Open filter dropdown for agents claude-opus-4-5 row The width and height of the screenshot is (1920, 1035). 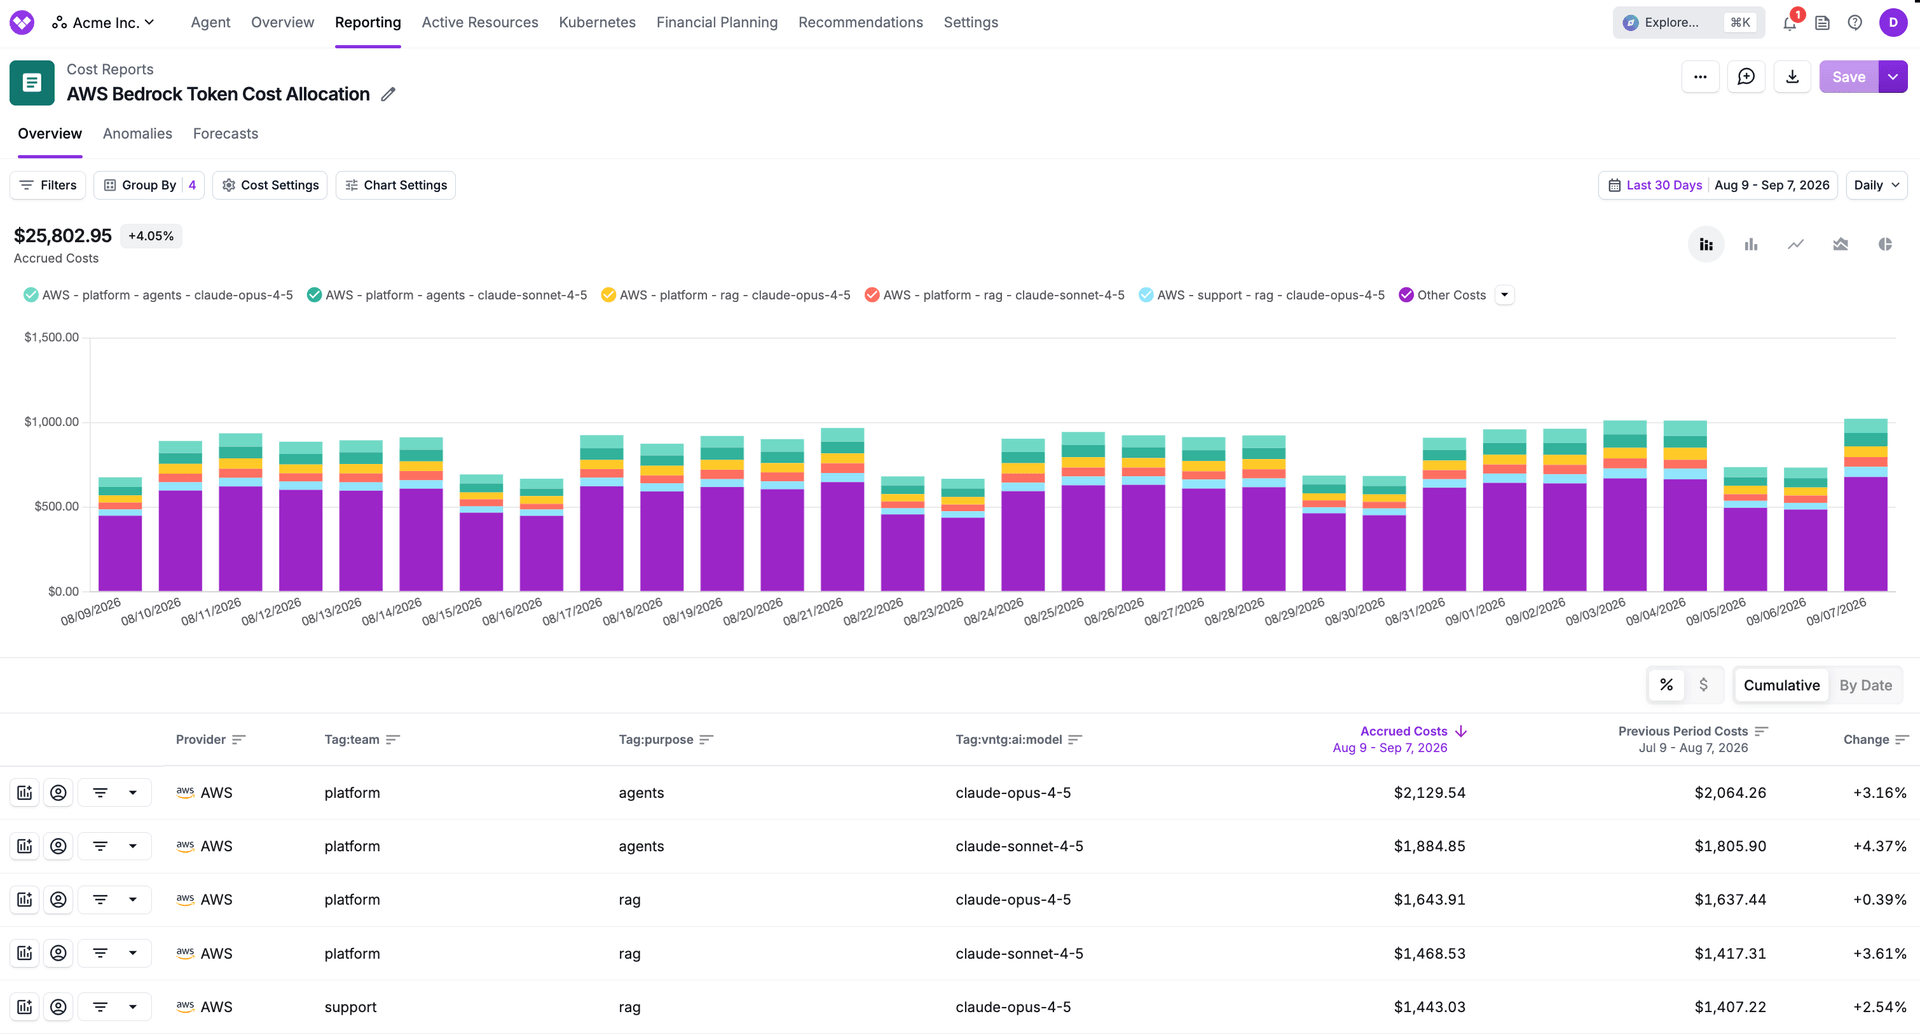point(115,793)
